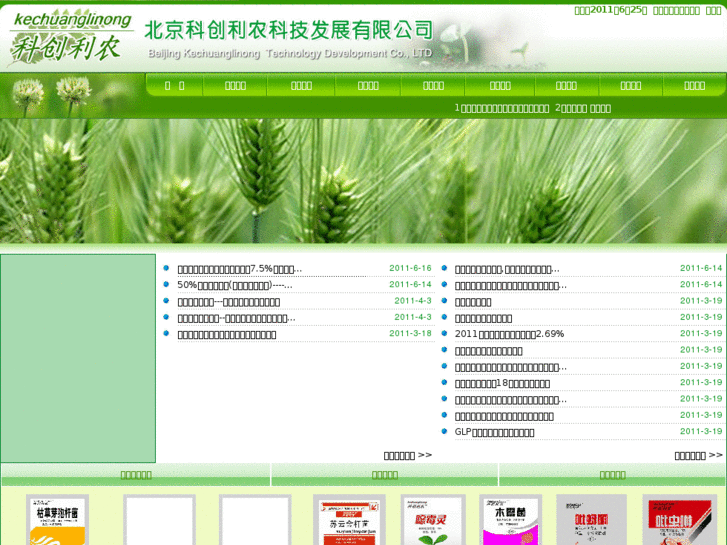Click the green wheat field banner image
The width and height of the screenshot is (727, 545).
364,181
